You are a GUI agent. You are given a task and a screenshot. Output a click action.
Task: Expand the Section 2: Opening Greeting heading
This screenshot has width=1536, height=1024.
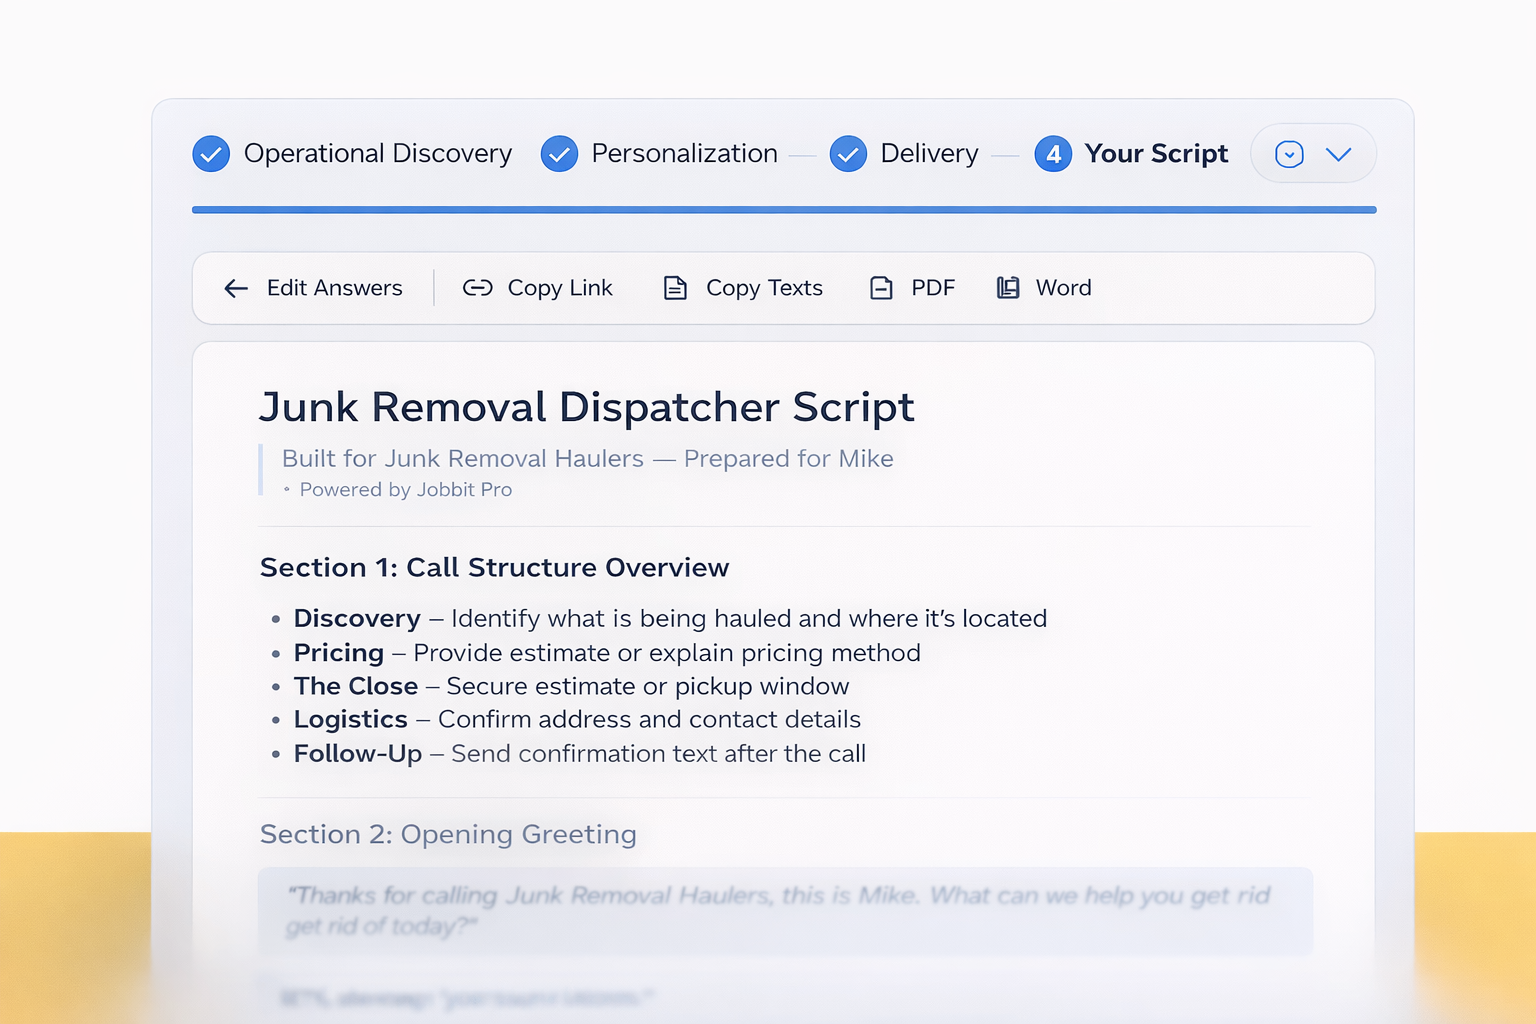point(448,834)
